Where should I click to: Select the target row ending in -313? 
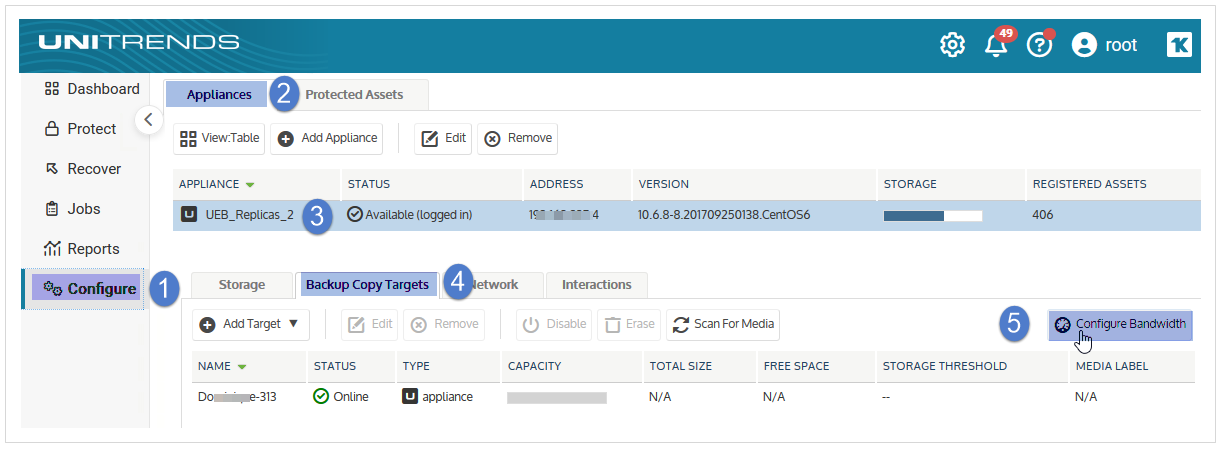(693, 397)
